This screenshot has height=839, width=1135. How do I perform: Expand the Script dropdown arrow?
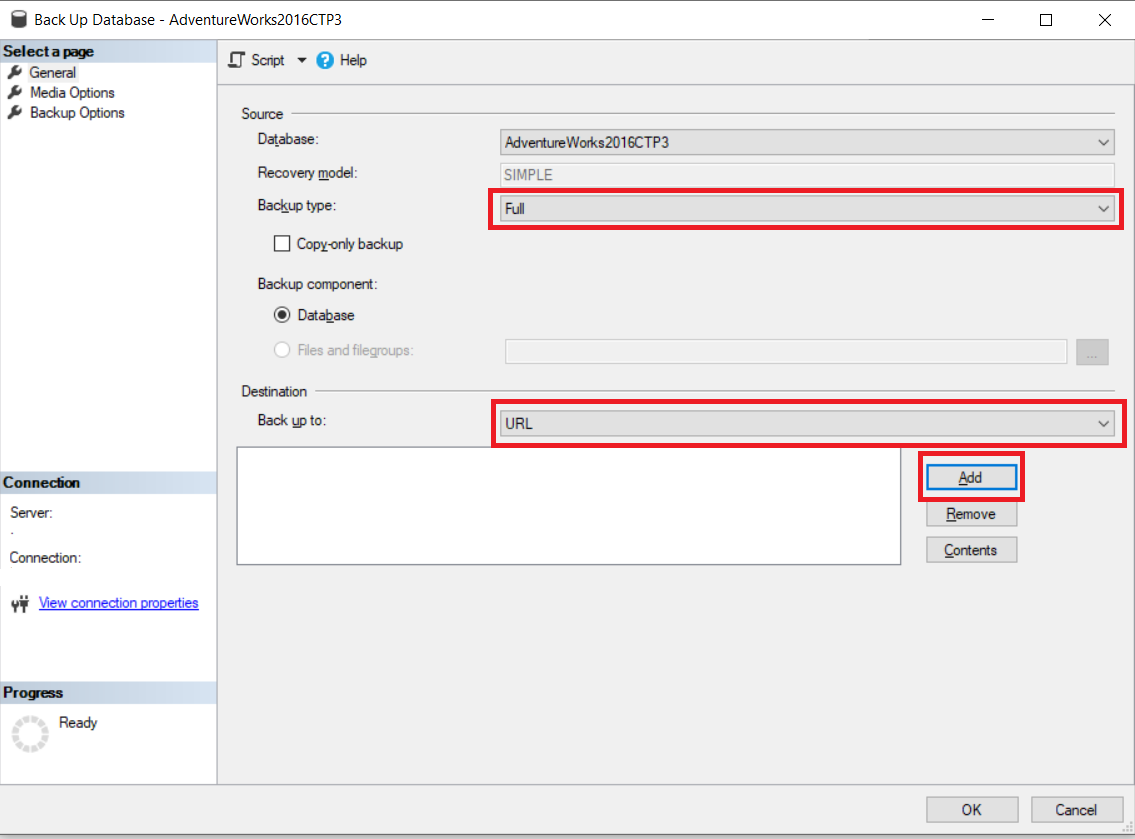[302, 60]
